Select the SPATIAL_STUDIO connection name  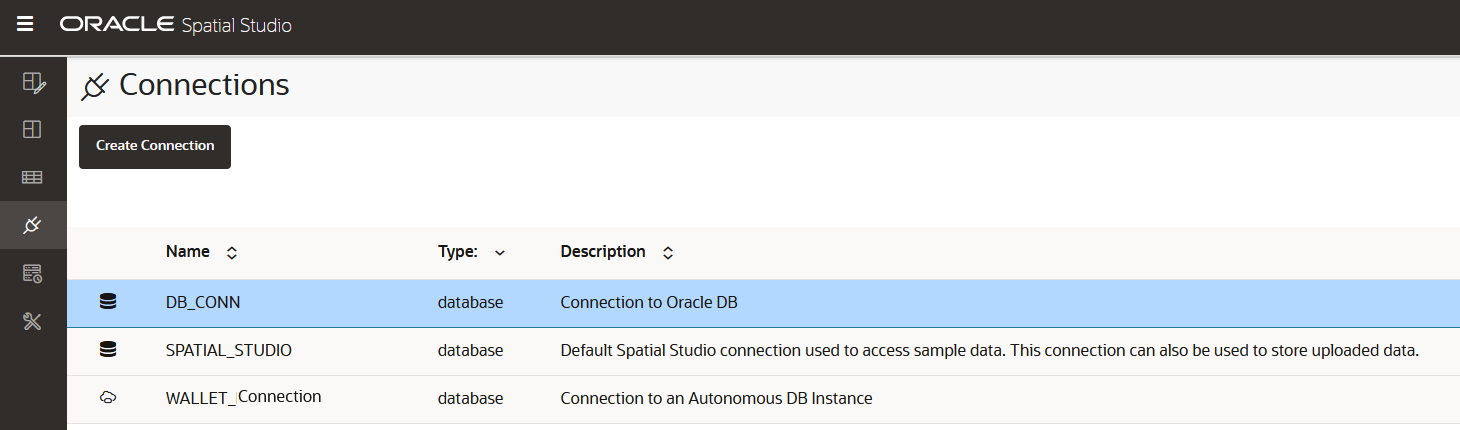click(229, 350)
